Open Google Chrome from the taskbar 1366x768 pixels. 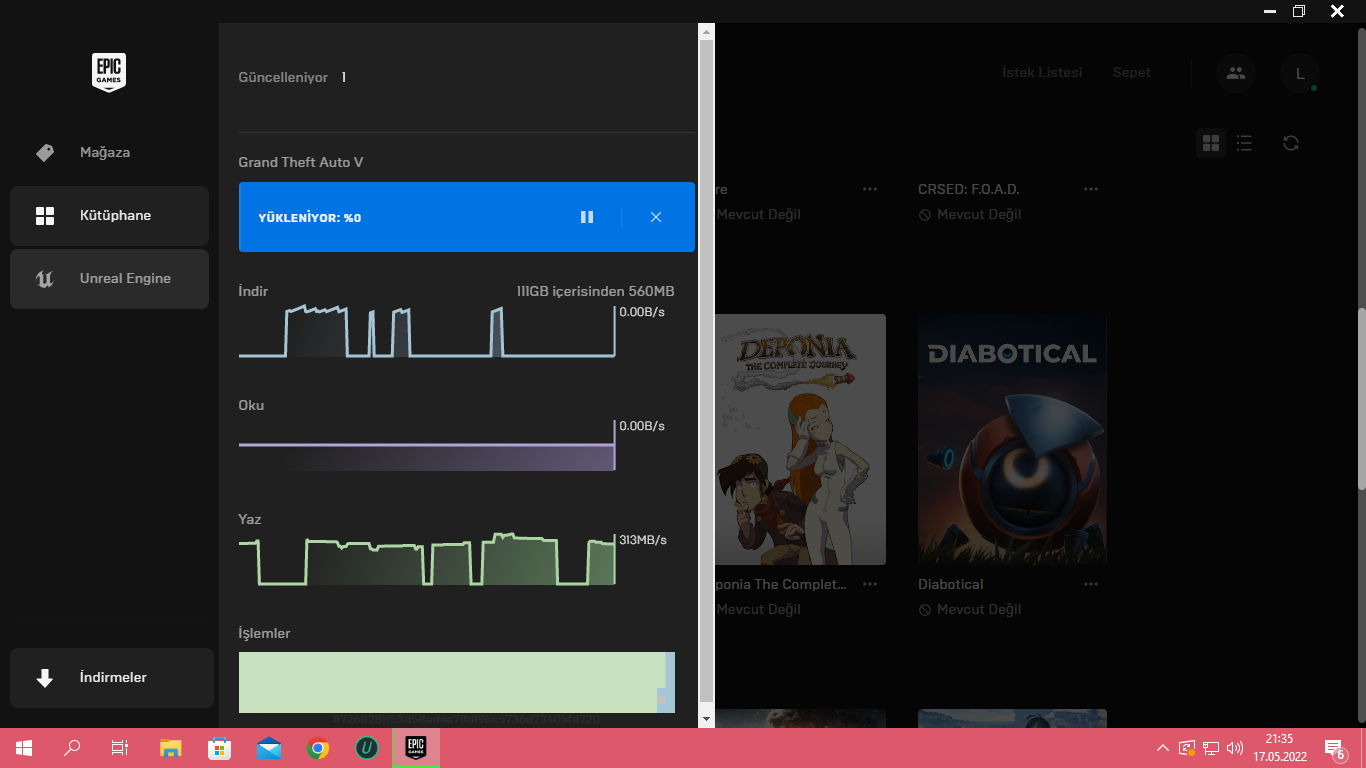[318, 748]
